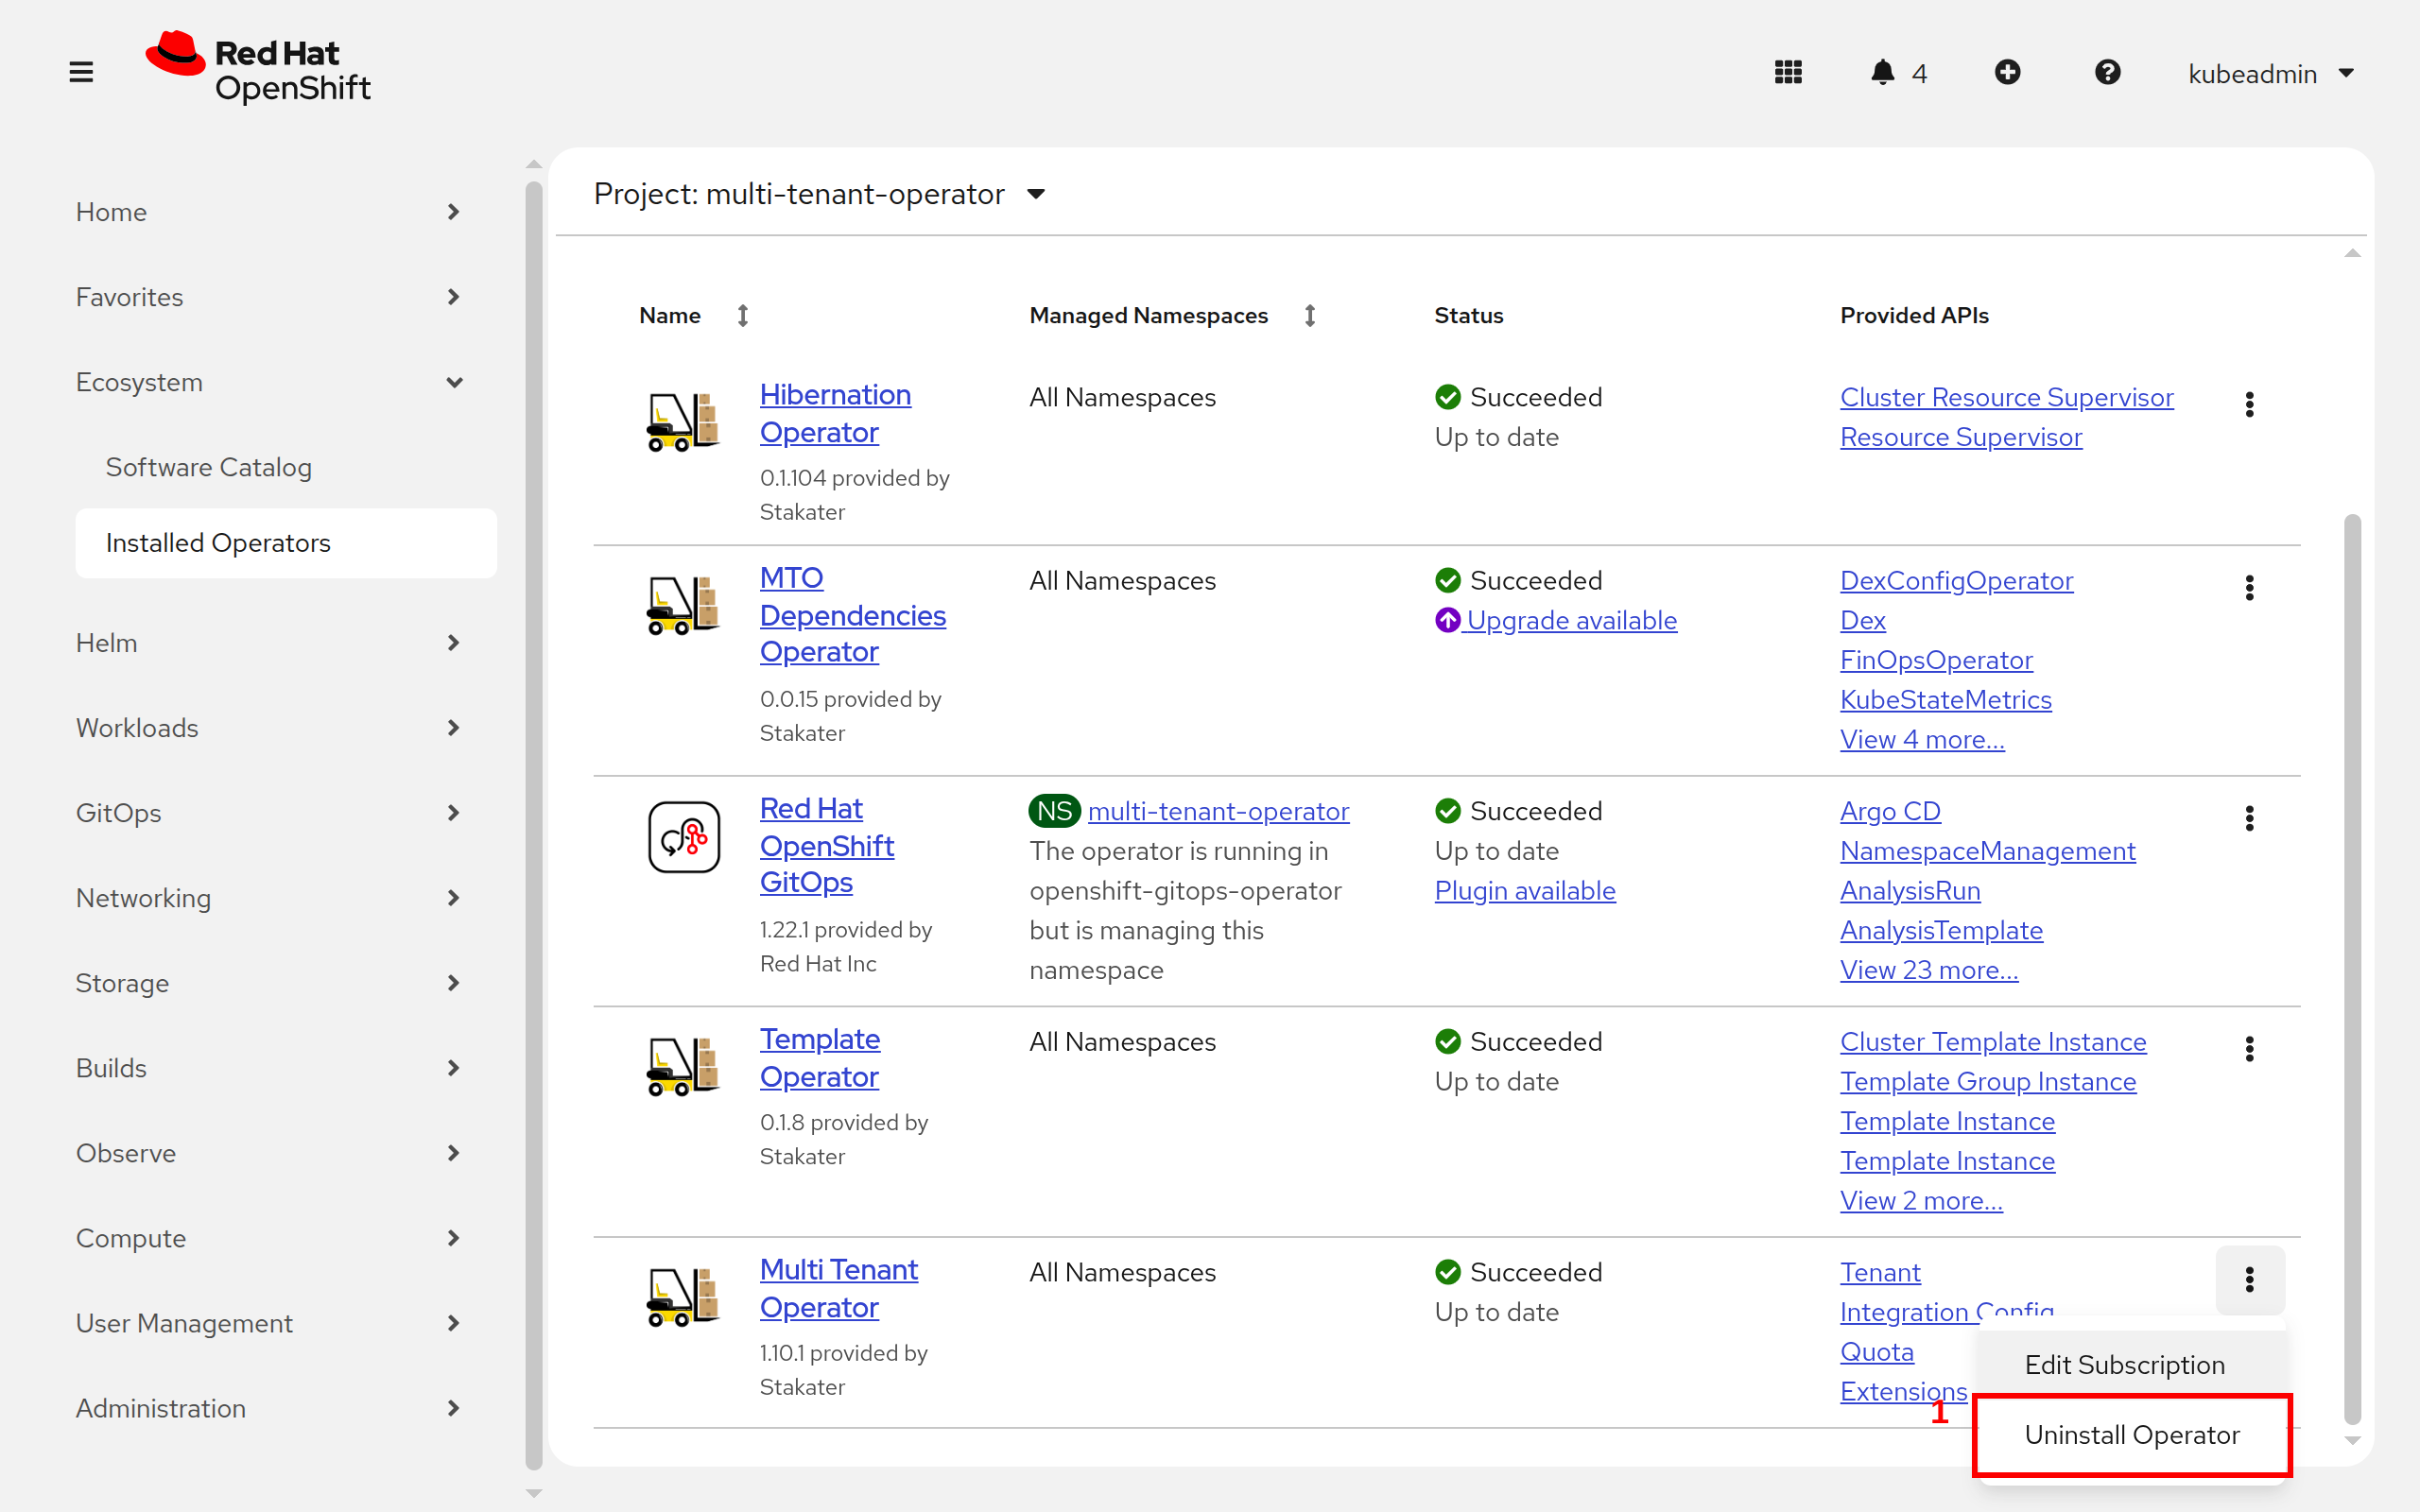Expand the GitOps navigation section
This screenshot has height=1512, width=2420.
point(268,813)
